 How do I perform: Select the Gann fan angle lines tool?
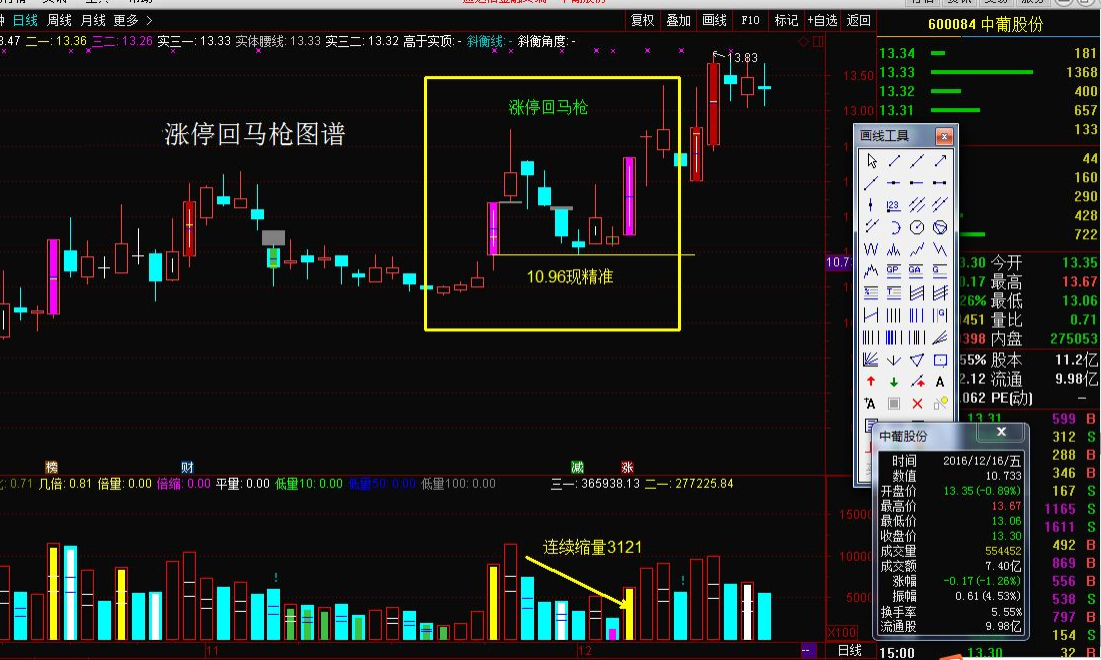tap(871, 360)
